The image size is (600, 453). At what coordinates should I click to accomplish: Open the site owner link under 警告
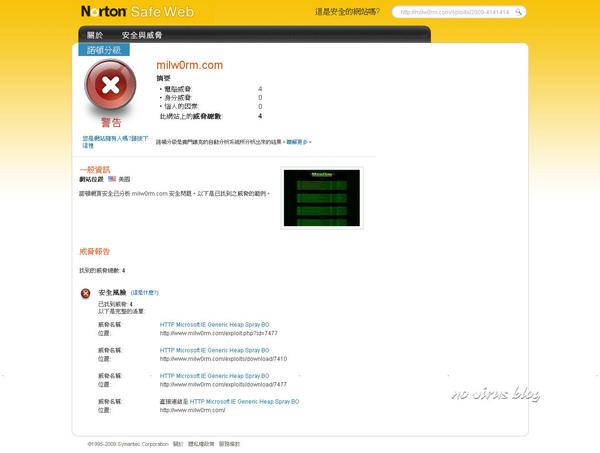point(115,142)
